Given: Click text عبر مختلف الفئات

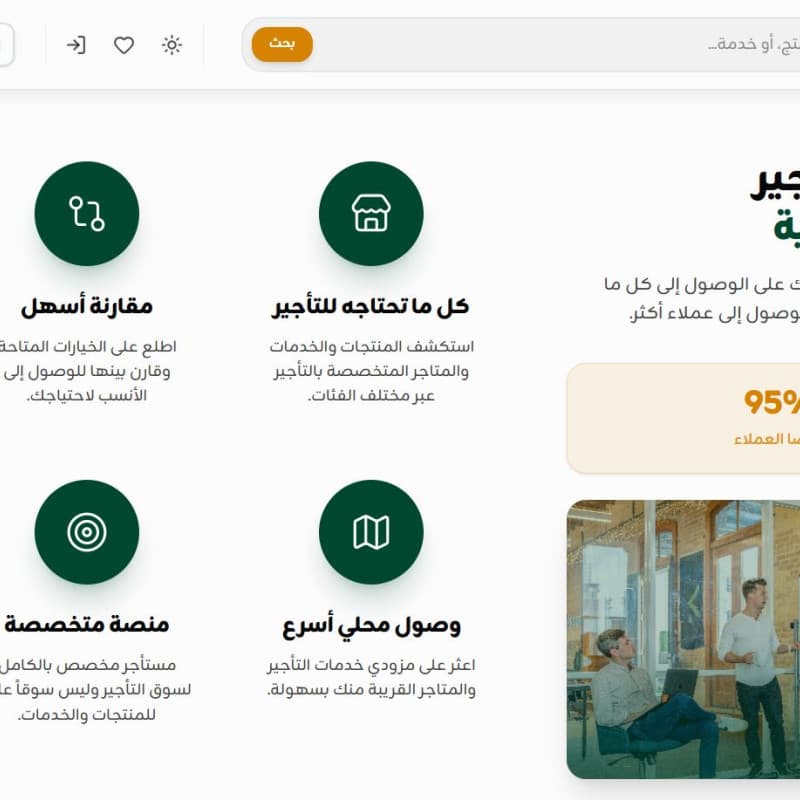Looking at the screenshot, I should tap(371, 396).
